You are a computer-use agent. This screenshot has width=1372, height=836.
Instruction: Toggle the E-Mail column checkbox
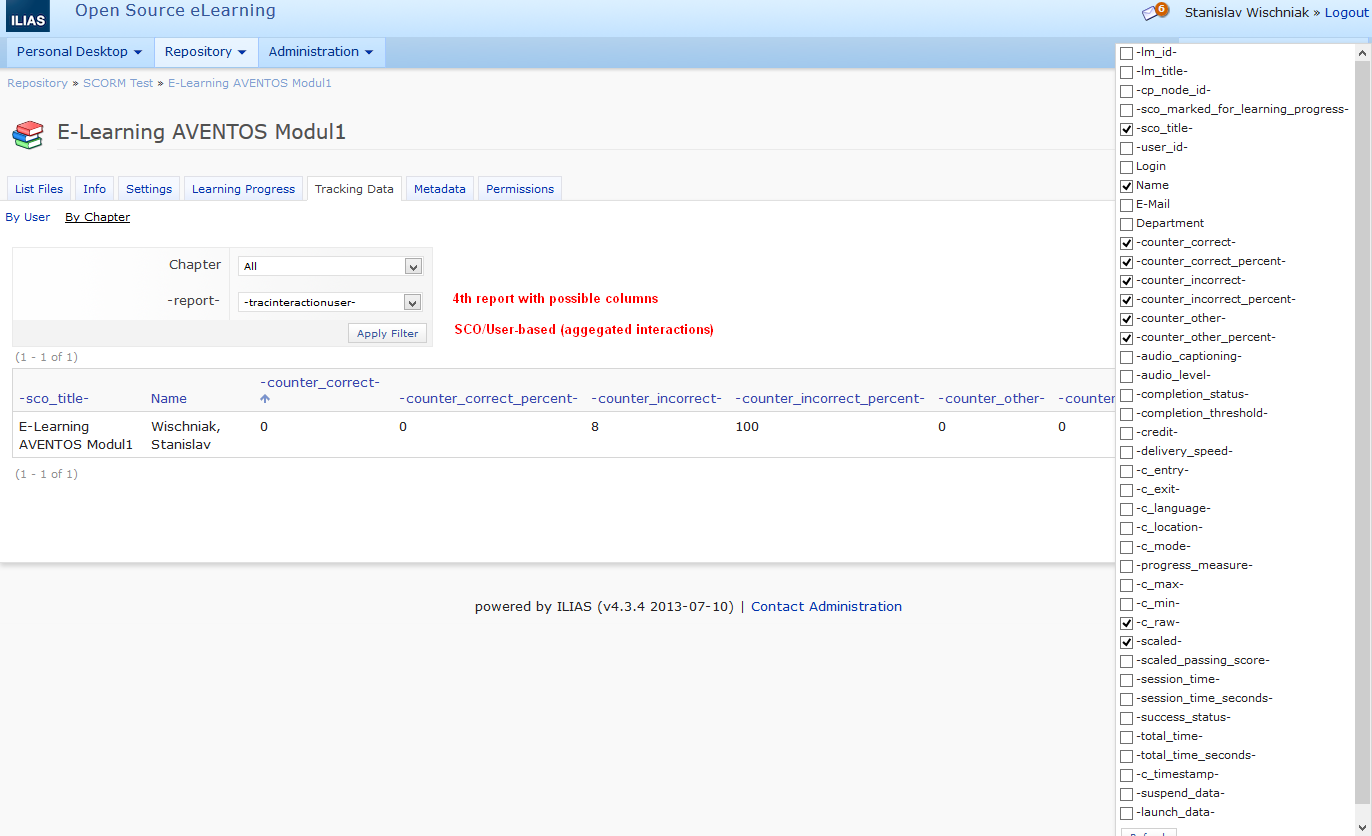[1127, 205]
